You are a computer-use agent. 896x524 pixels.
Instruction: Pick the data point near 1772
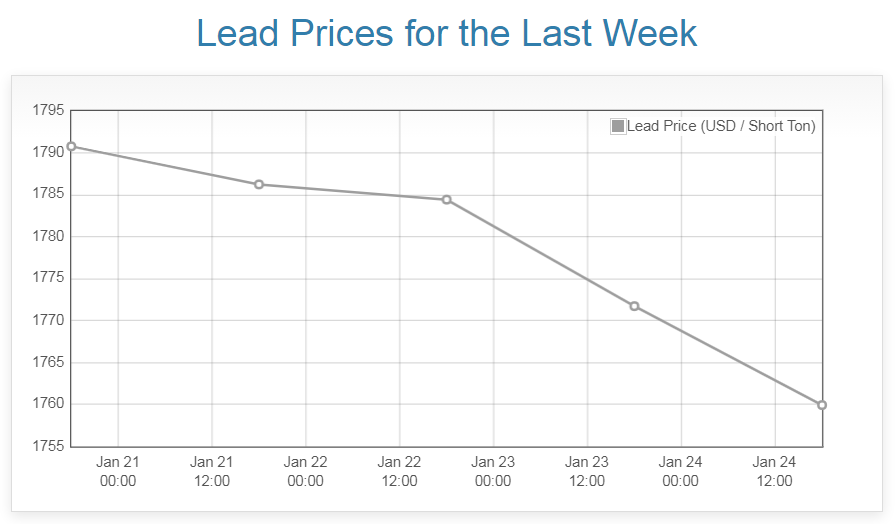tap(634, 306)
